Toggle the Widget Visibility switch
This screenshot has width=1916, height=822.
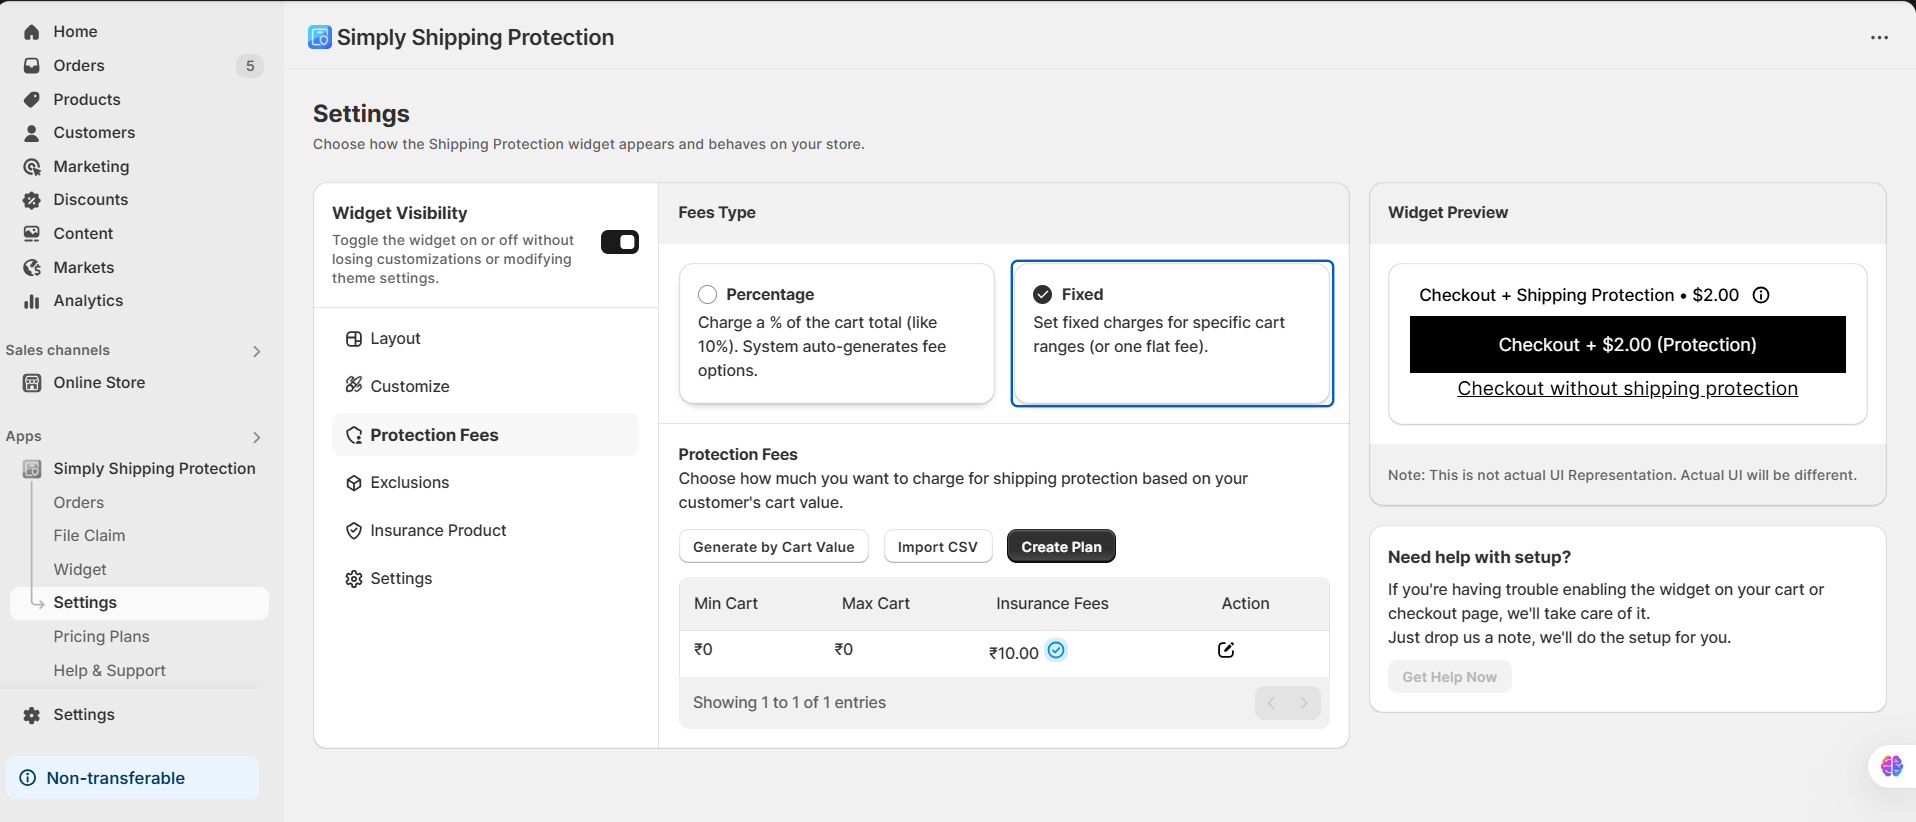coord(620,242)
